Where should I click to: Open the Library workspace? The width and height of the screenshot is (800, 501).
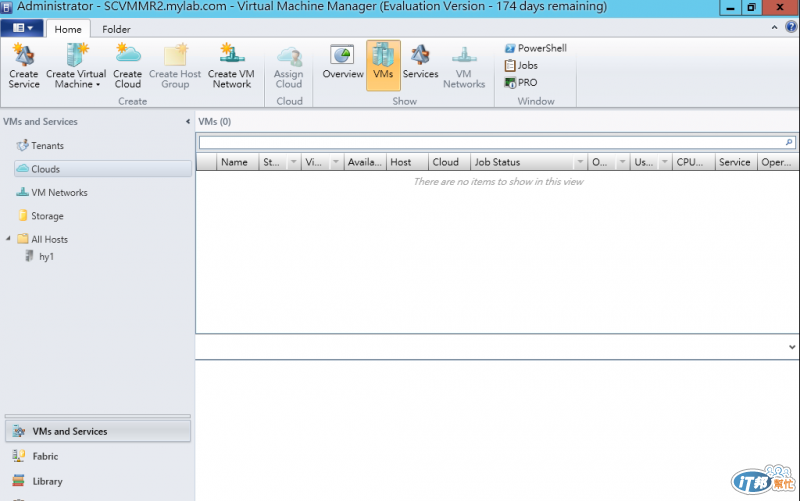point(98,481)
